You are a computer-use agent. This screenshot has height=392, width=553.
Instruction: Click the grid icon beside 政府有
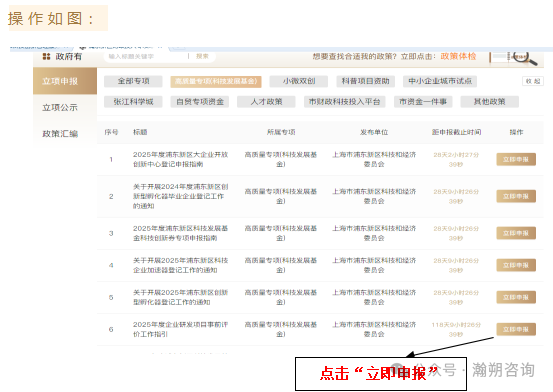point(46,56)
